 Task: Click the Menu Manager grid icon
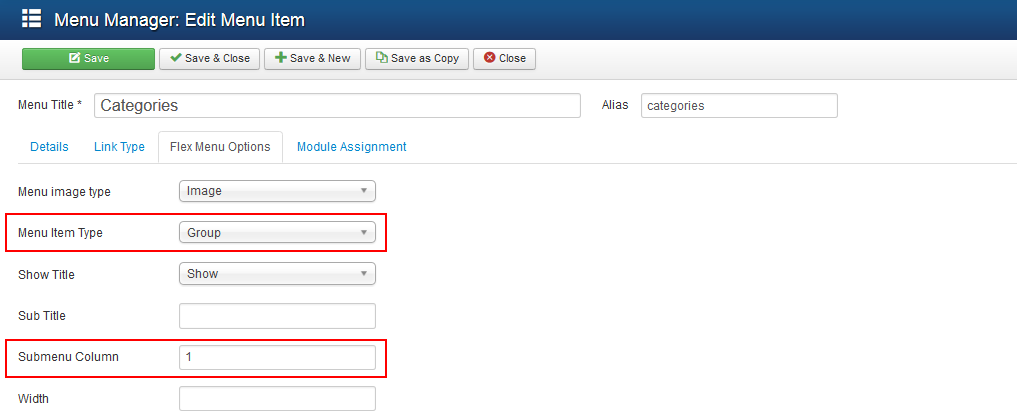(31, 19)
